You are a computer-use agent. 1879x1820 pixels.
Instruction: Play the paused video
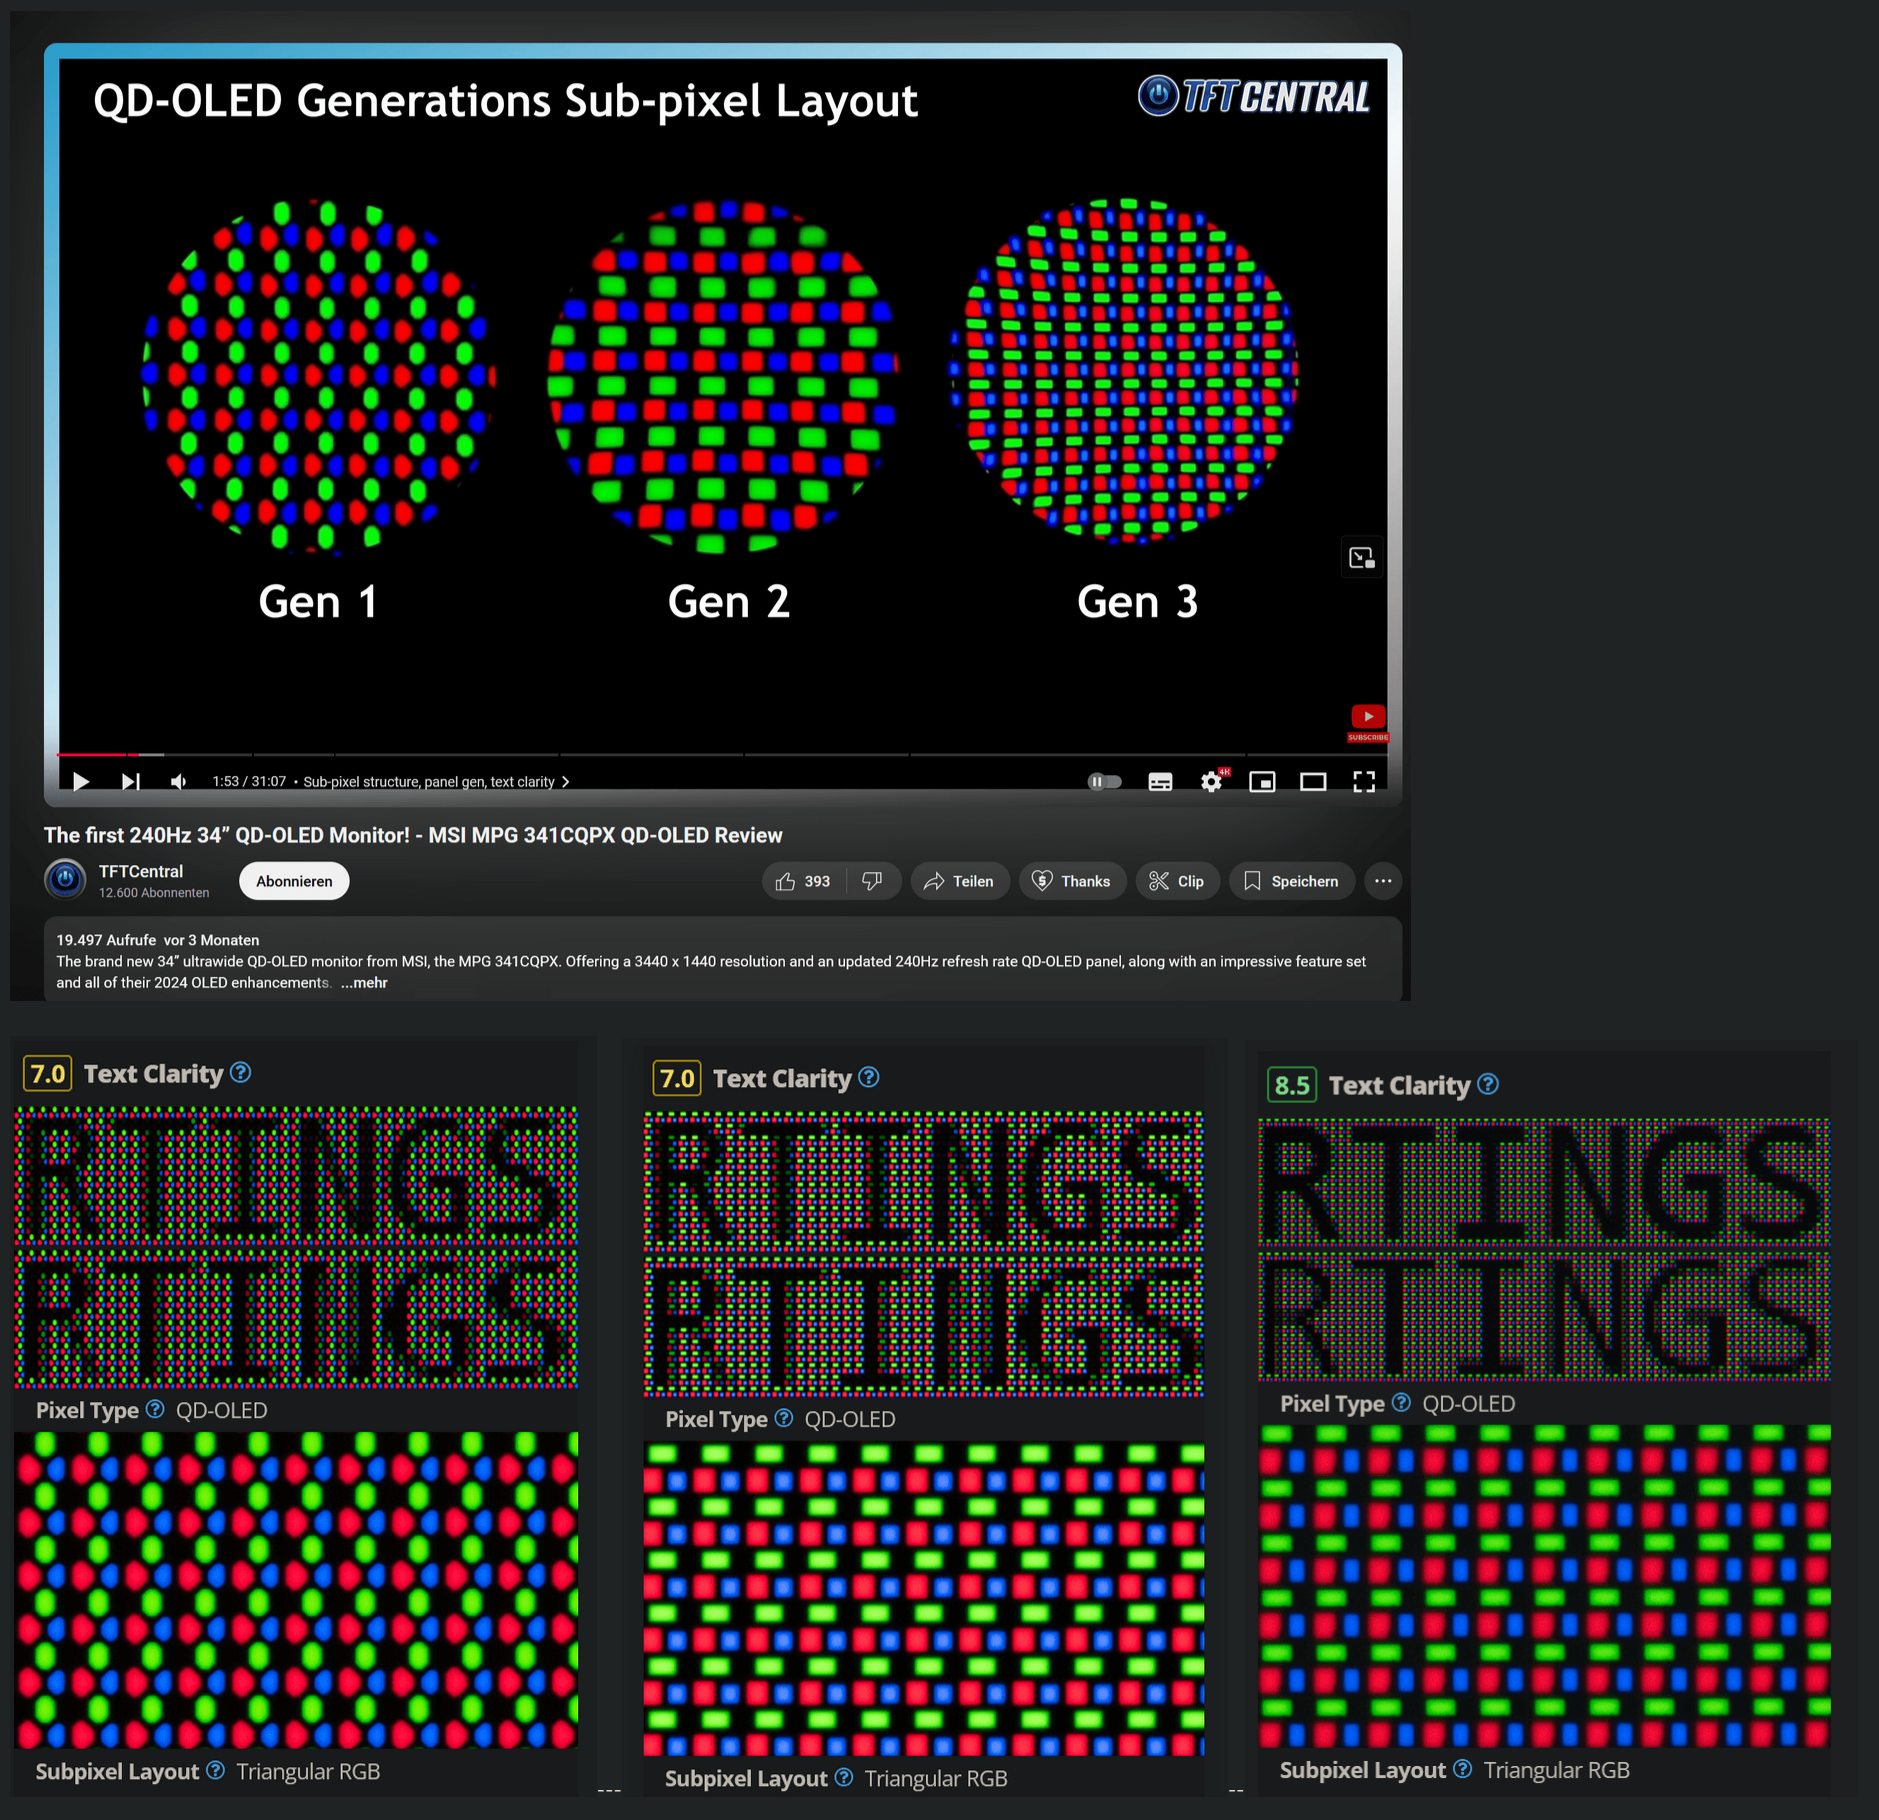pyautogui.click(x=80, y=781)
